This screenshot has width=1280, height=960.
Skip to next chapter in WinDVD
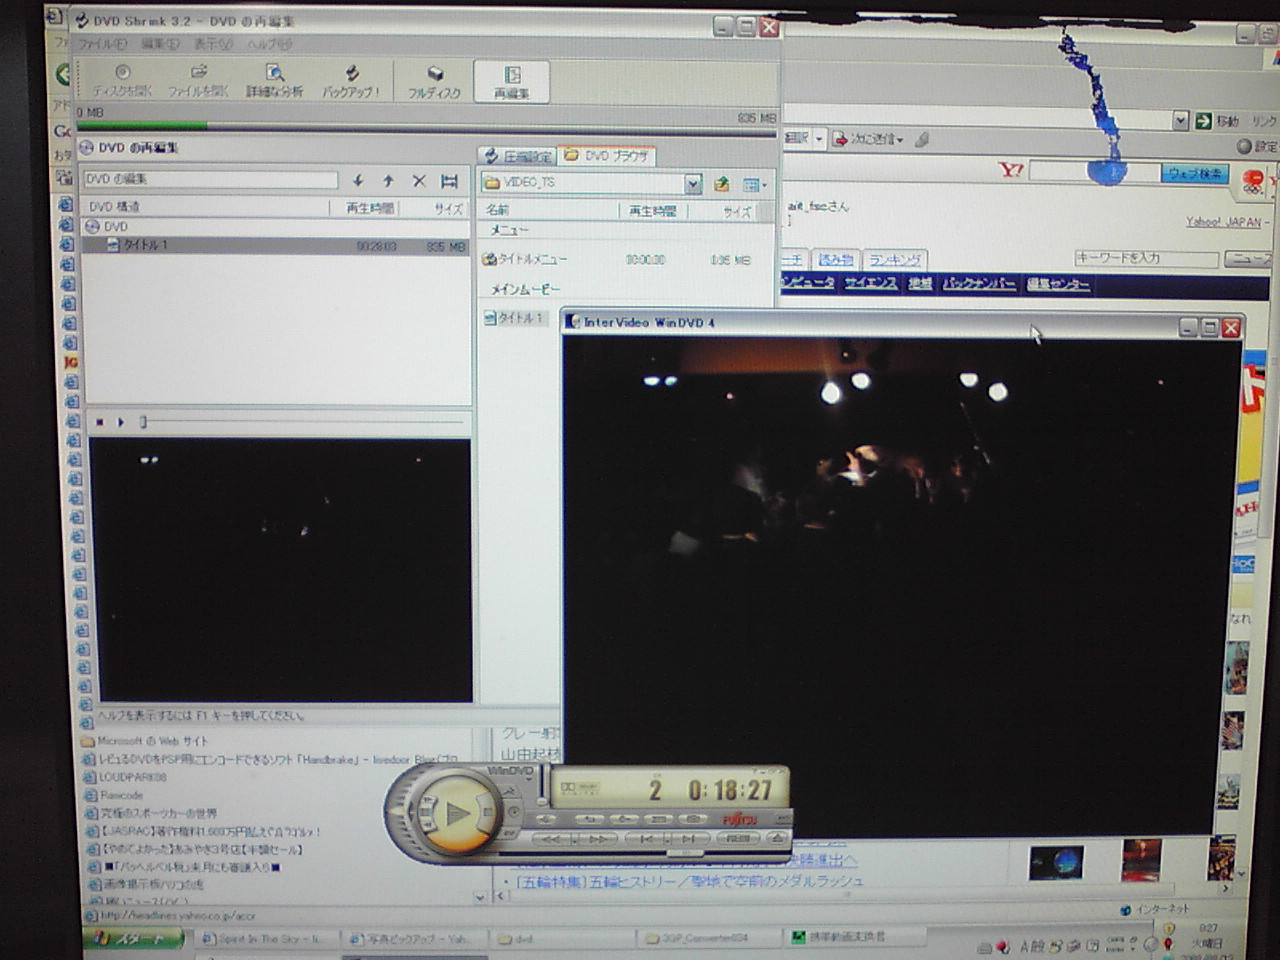click(x=688, y=838)
